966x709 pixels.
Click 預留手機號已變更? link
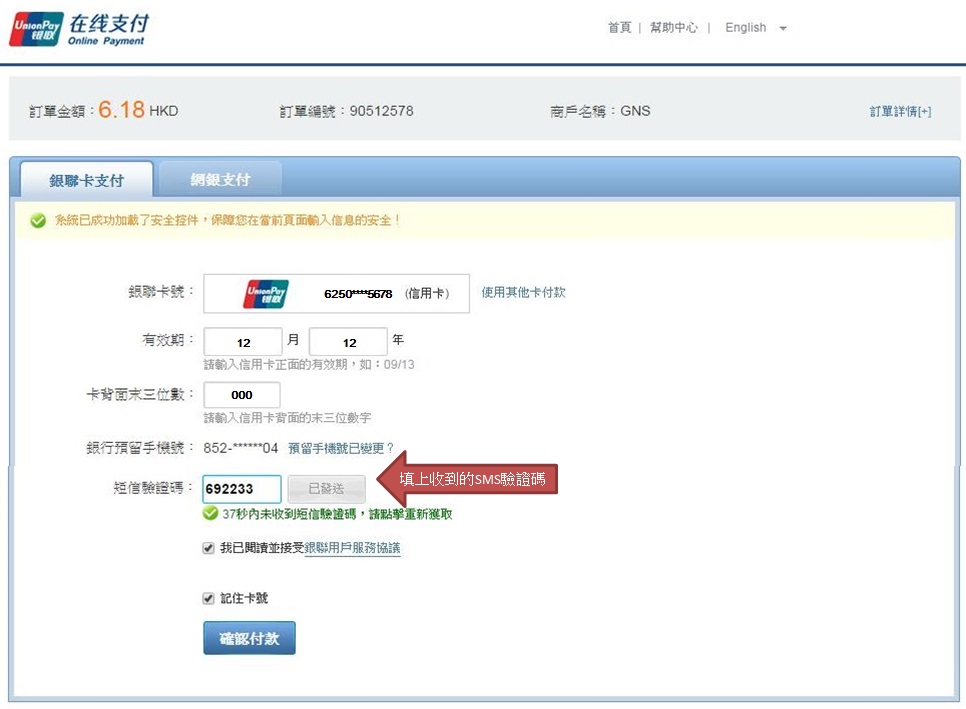tap(341, 448)
